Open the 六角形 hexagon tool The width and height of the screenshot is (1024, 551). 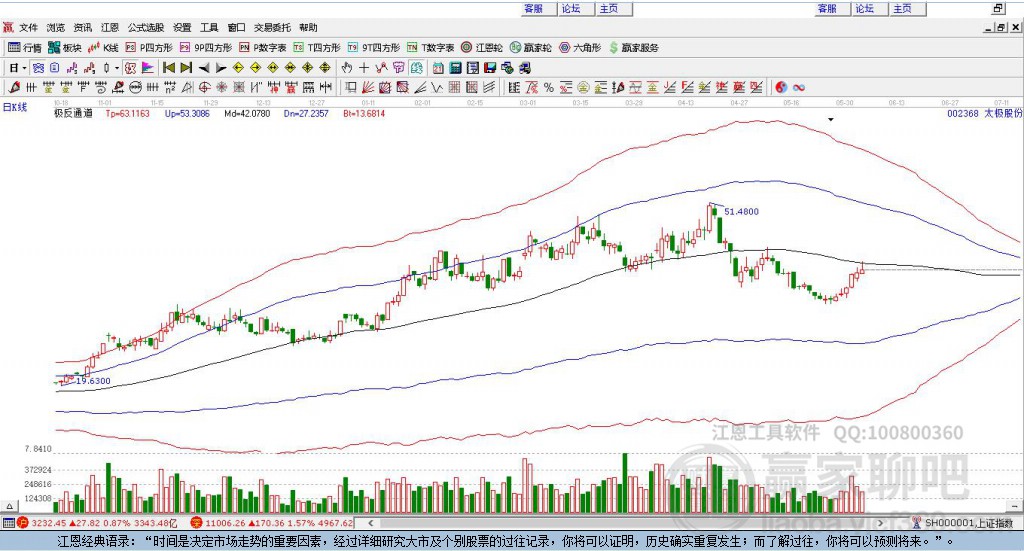tap(580, 48)
